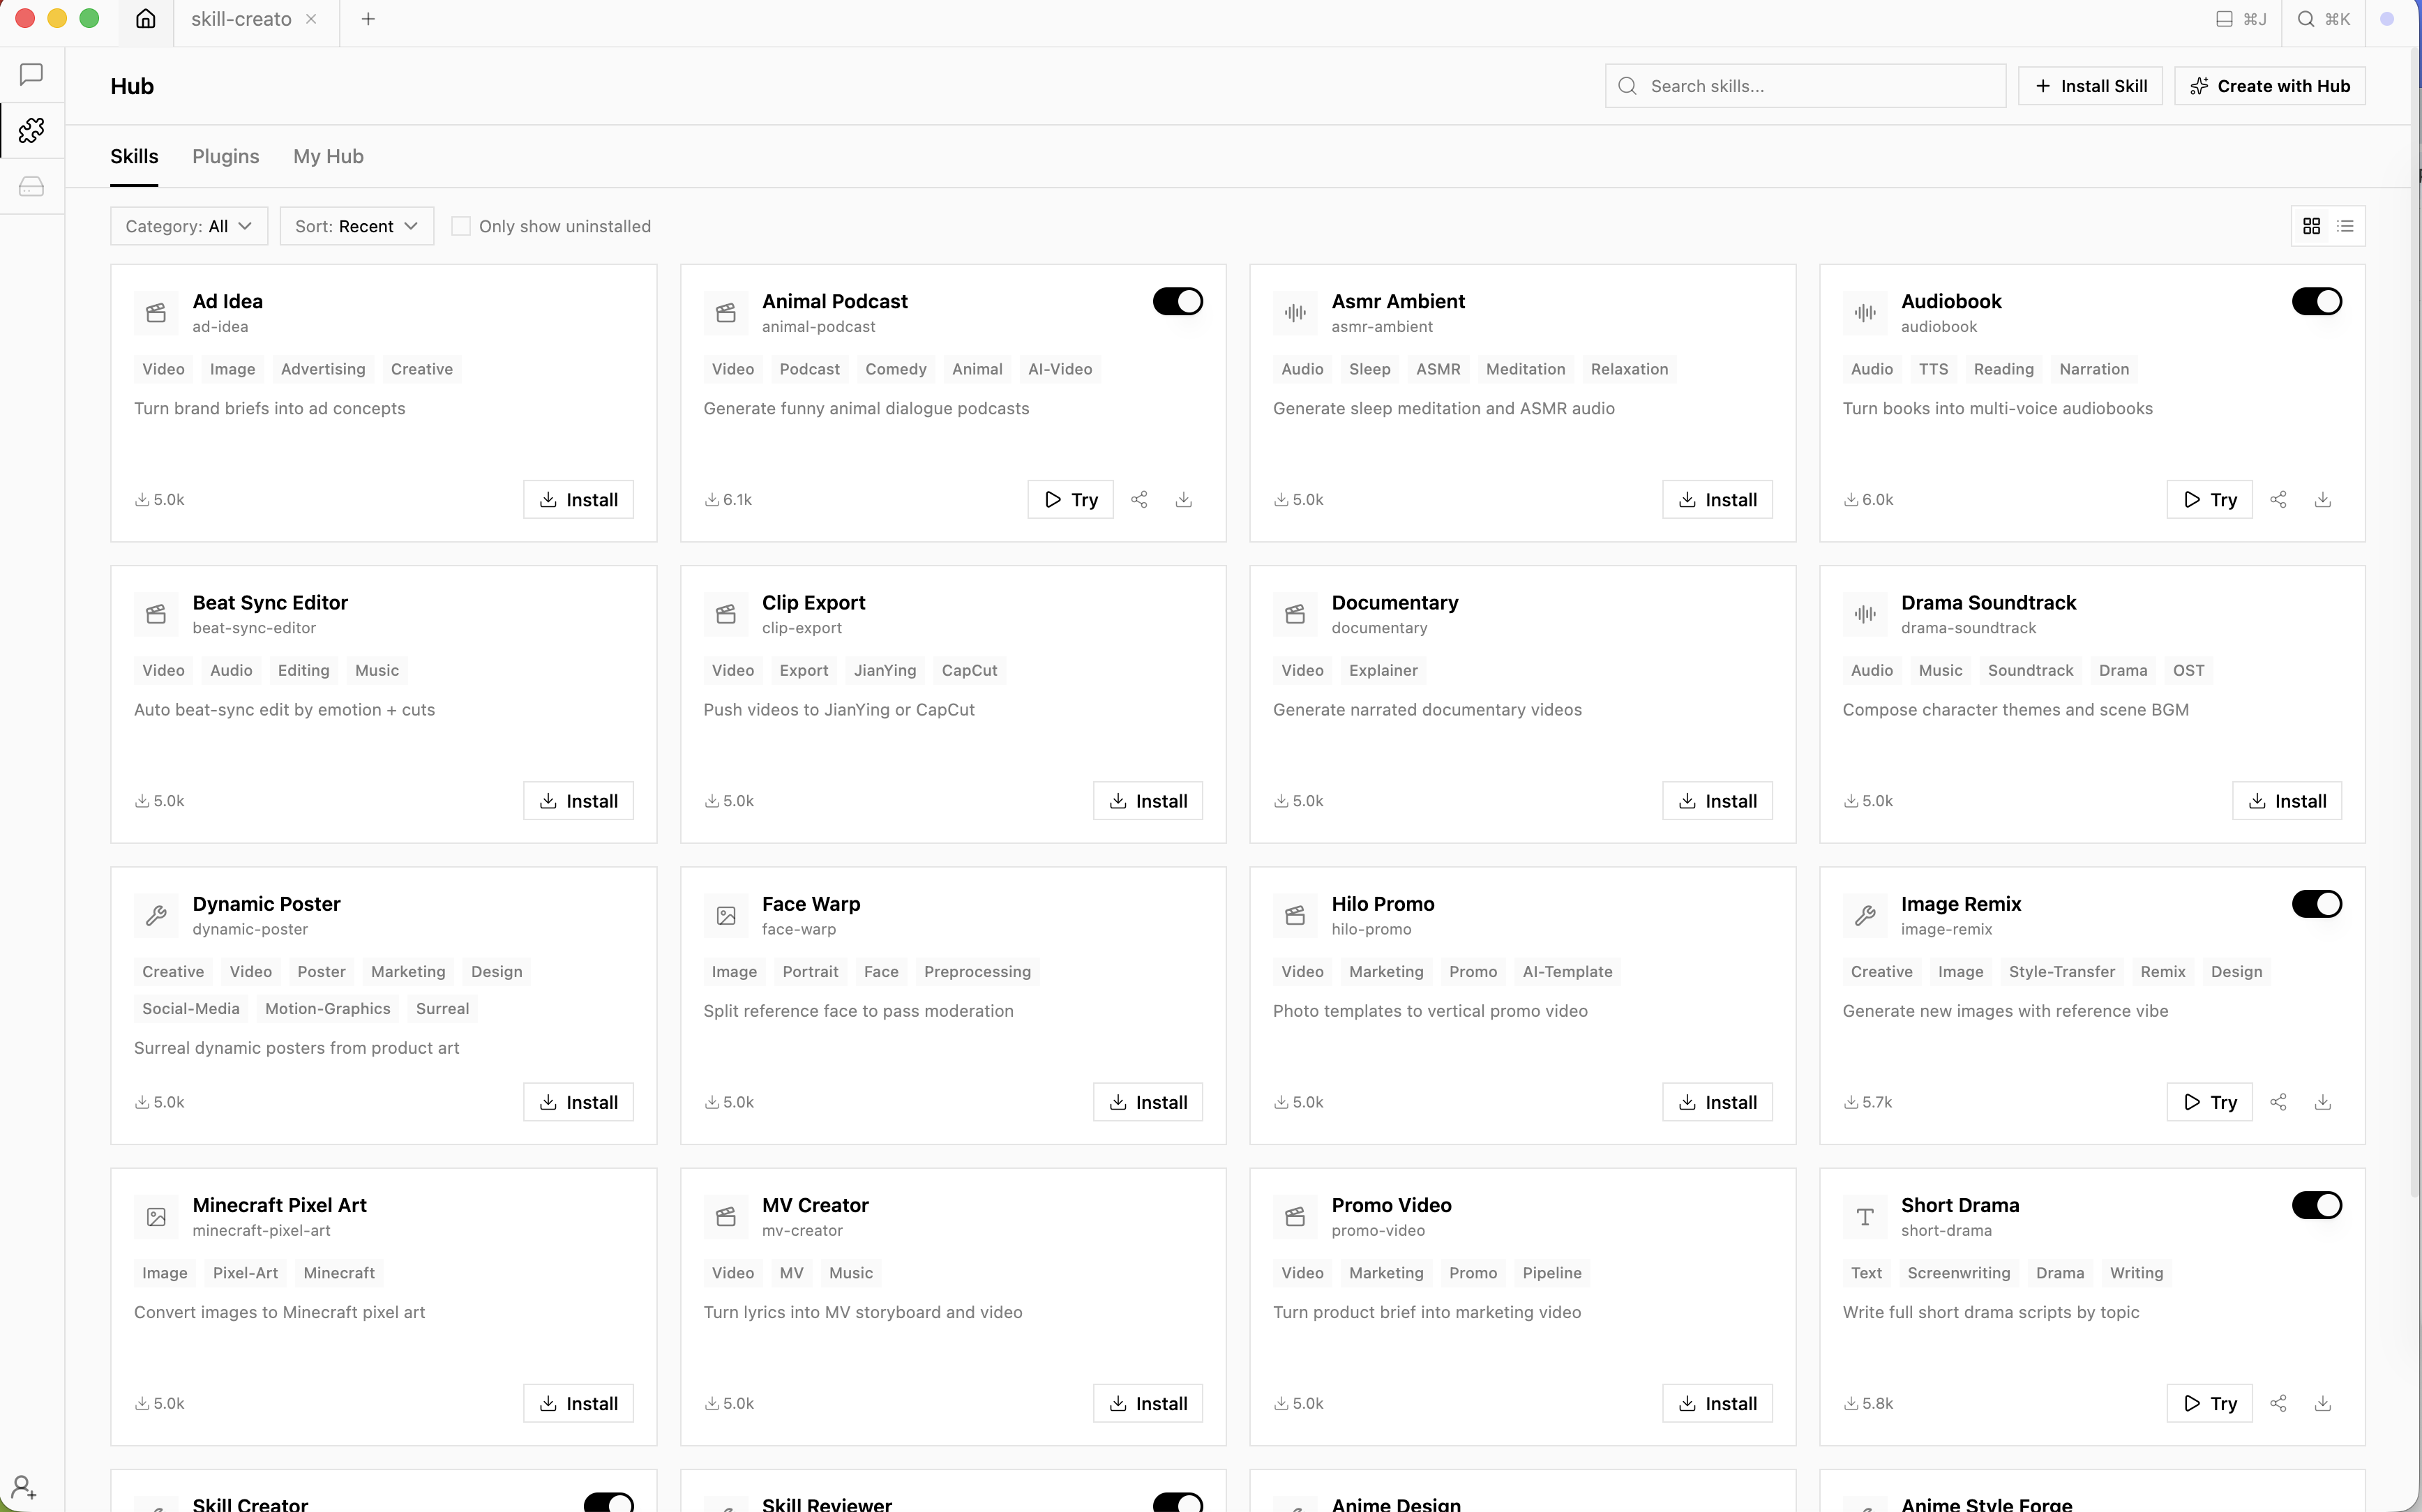Install the Asmr Ambient skill

pos(1717,499)
